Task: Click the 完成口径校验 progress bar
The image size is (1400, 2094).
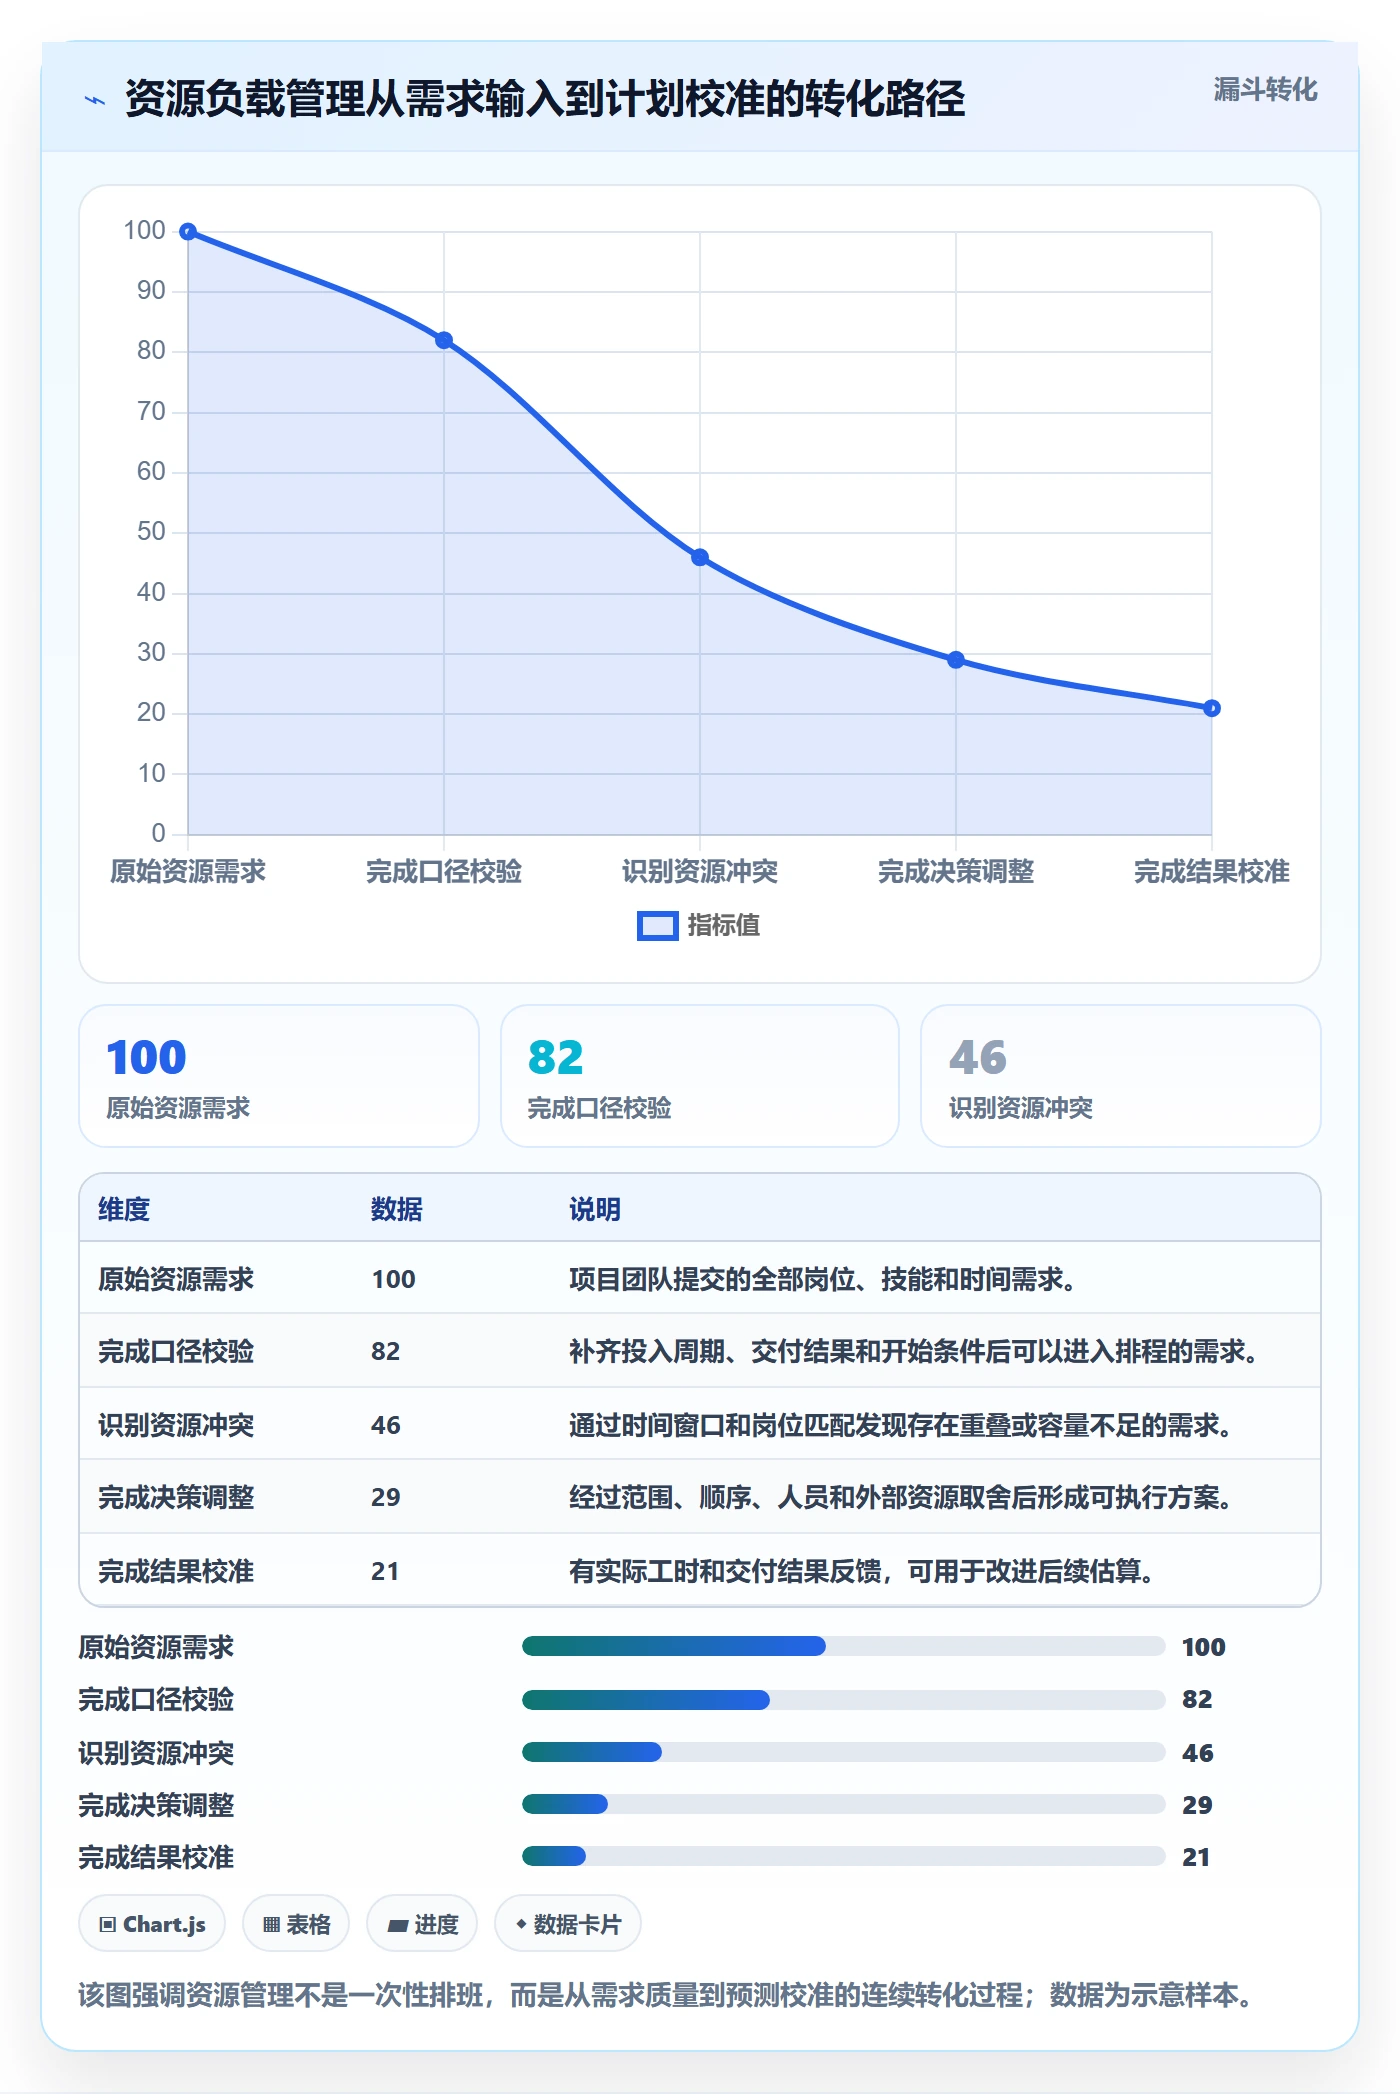Action: click(x=844, y=1699)
